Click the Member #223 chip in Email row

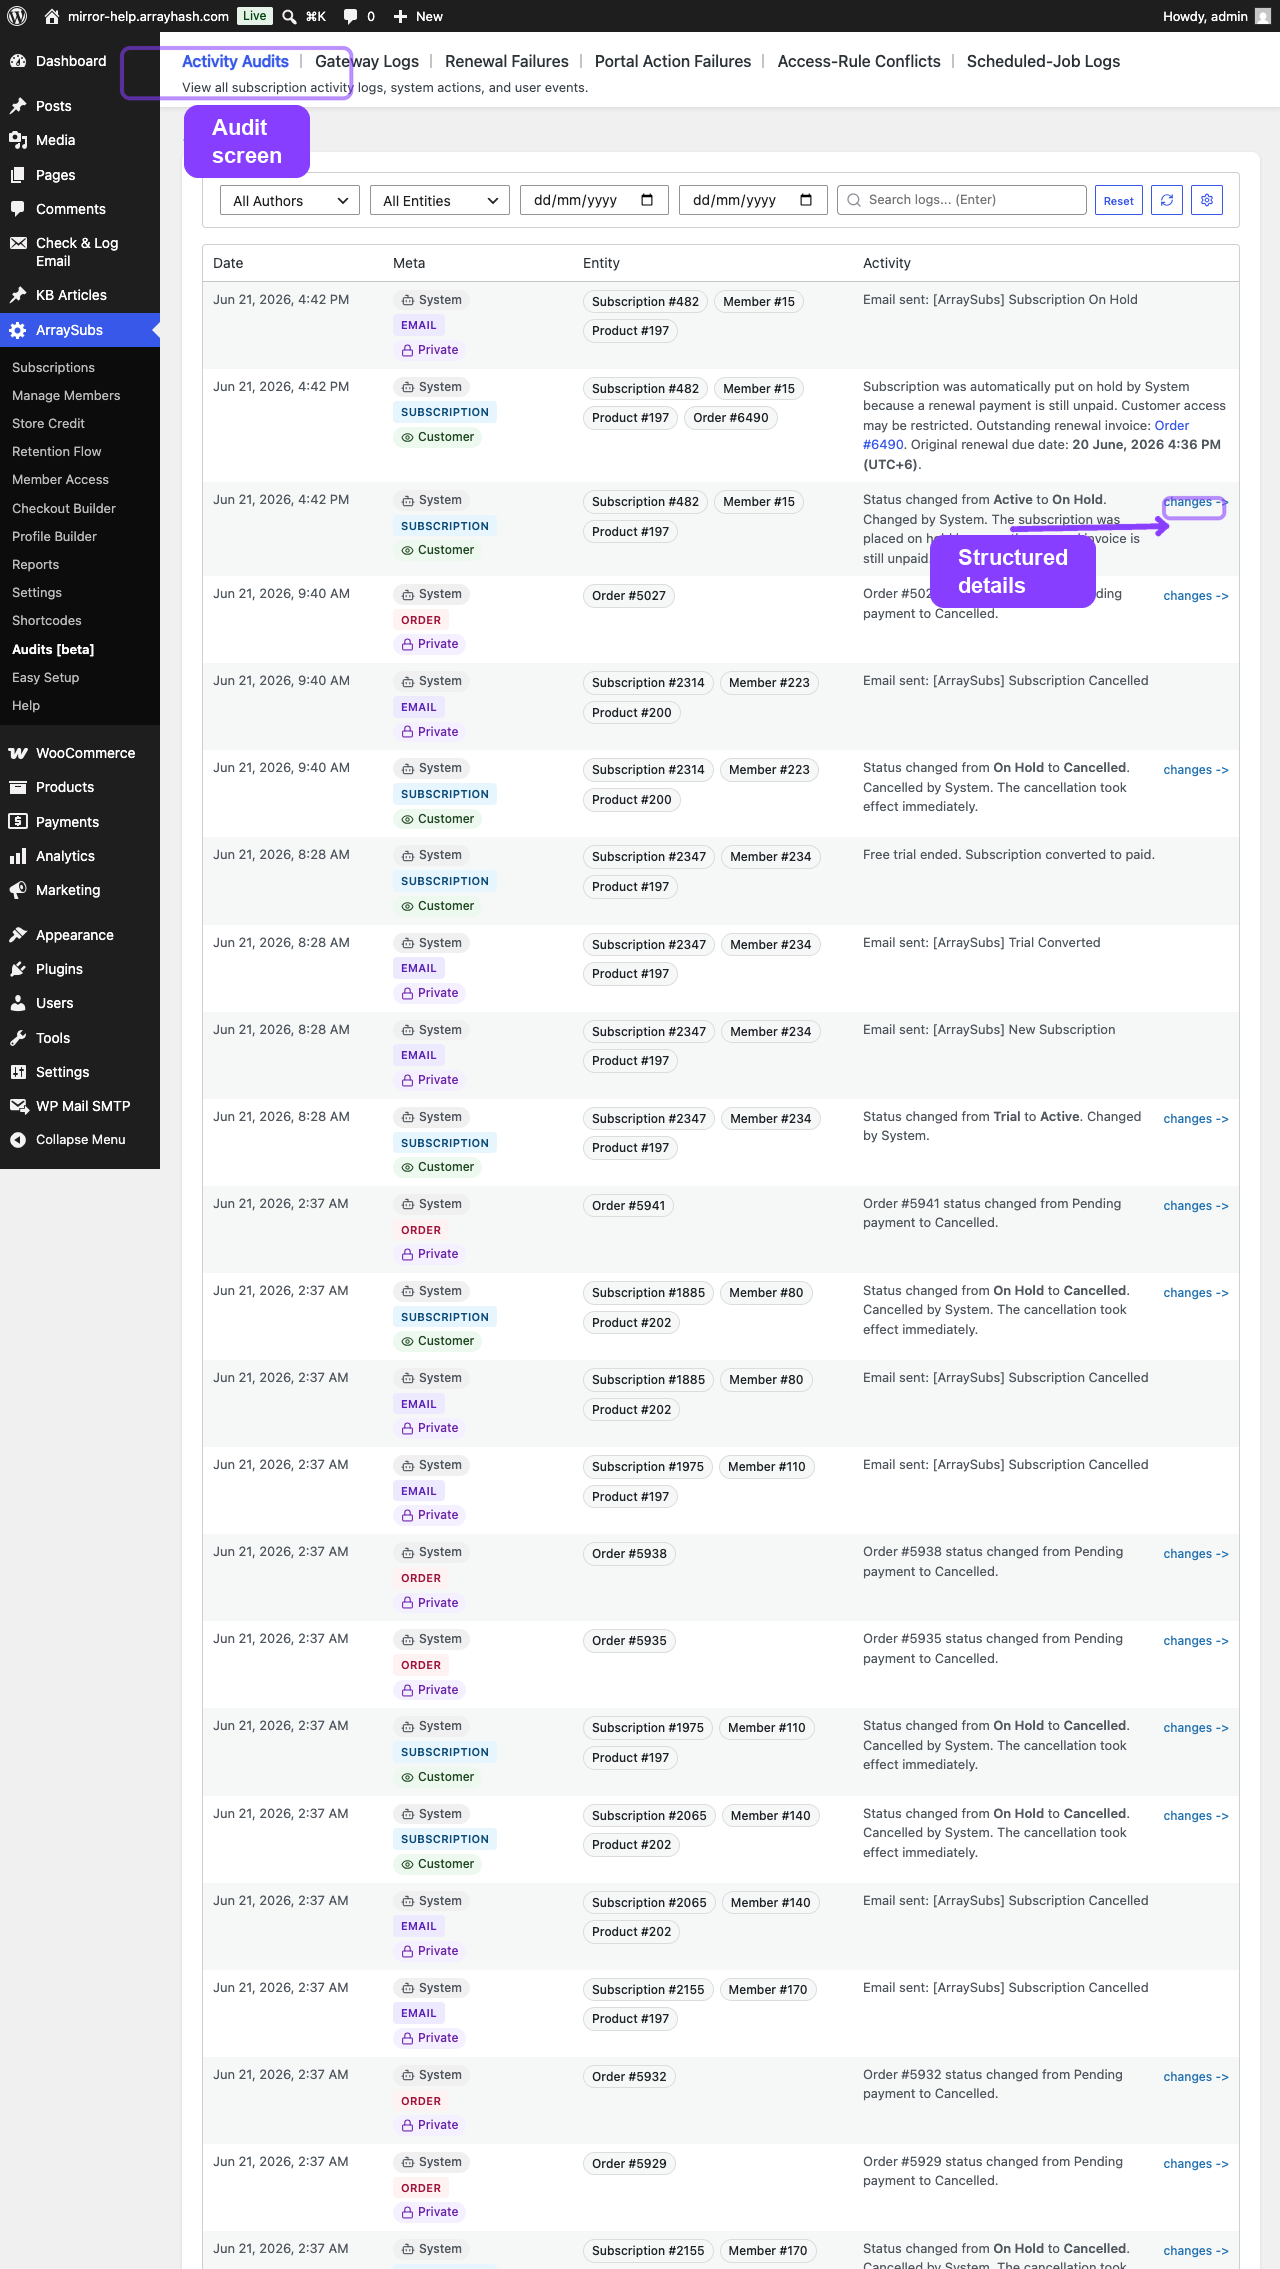[769, 683]
